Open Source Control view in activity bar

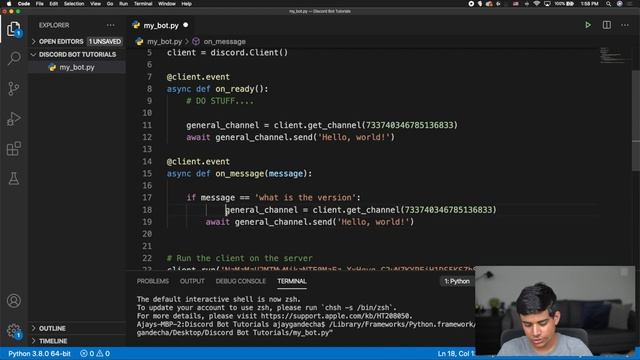tap(14, 89)
